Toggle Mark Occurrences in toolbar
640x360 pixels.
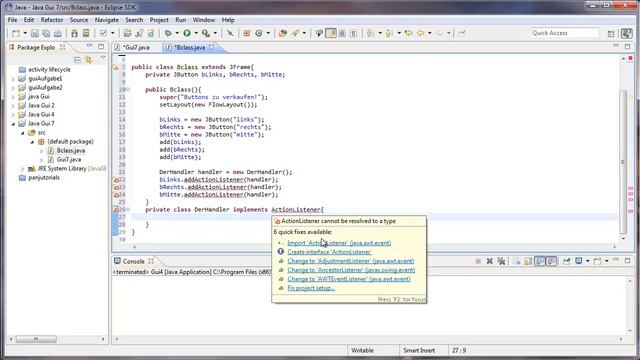[x=331, y=33]
